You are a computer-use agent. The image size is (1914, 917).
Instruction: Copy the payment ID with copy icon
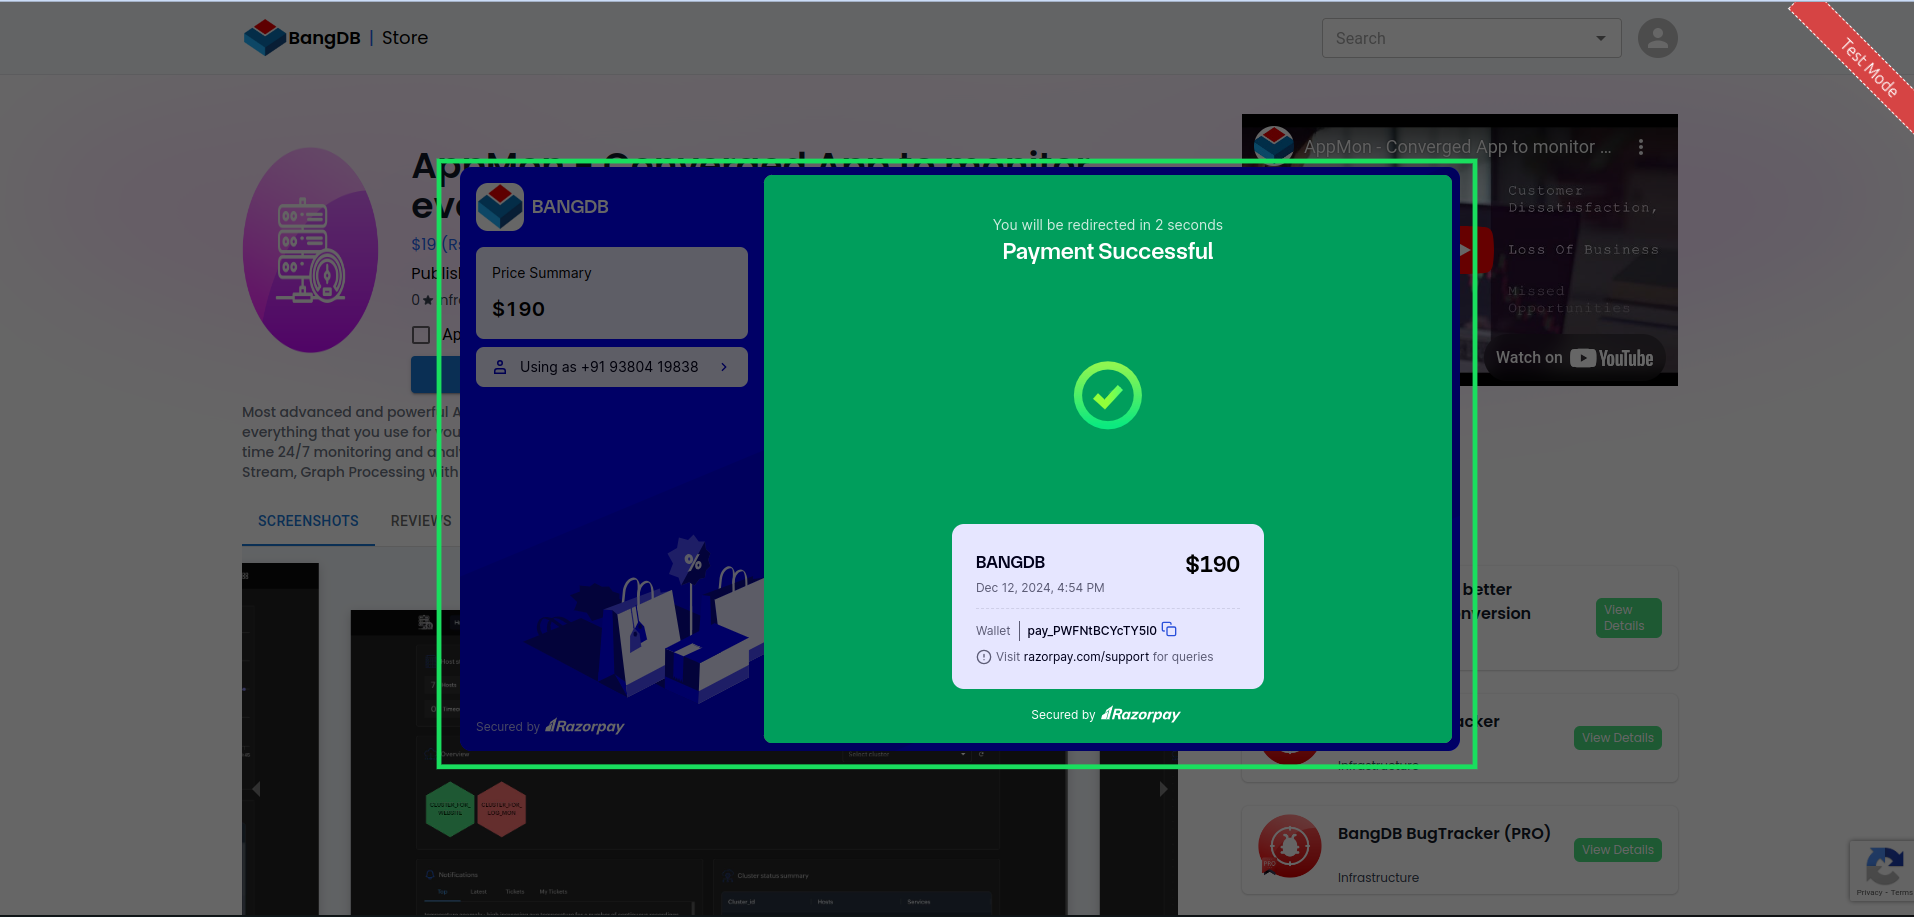click(1169, 629)
